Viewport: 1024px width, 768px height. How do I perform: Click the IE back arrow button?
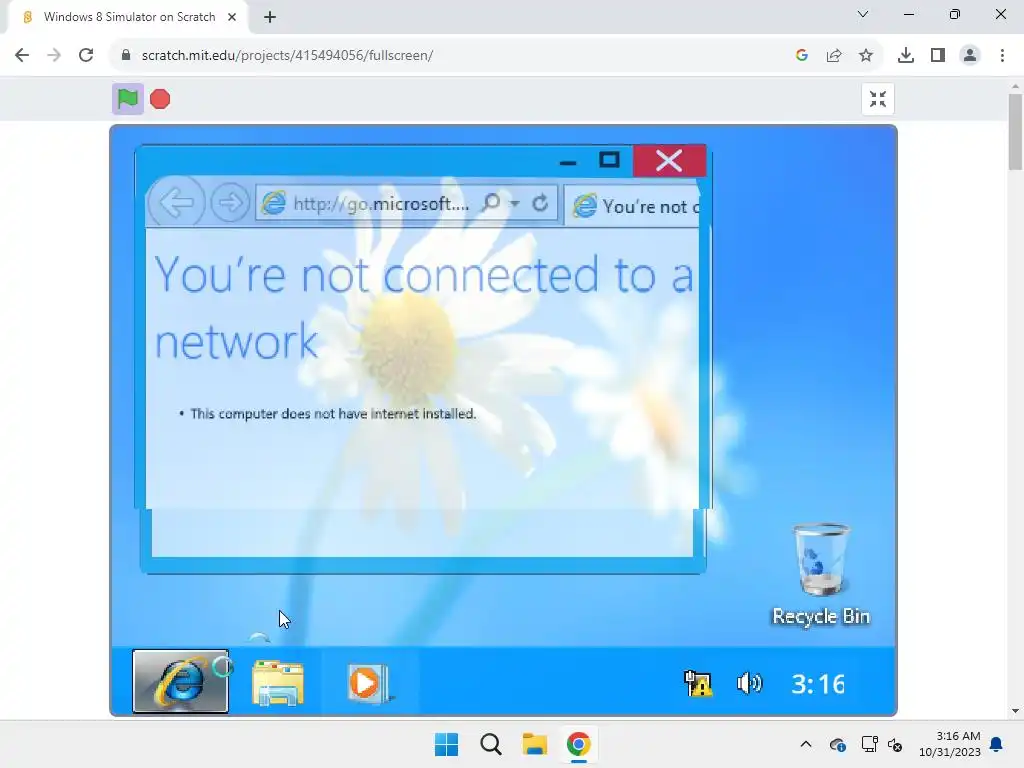click(176, 203)
